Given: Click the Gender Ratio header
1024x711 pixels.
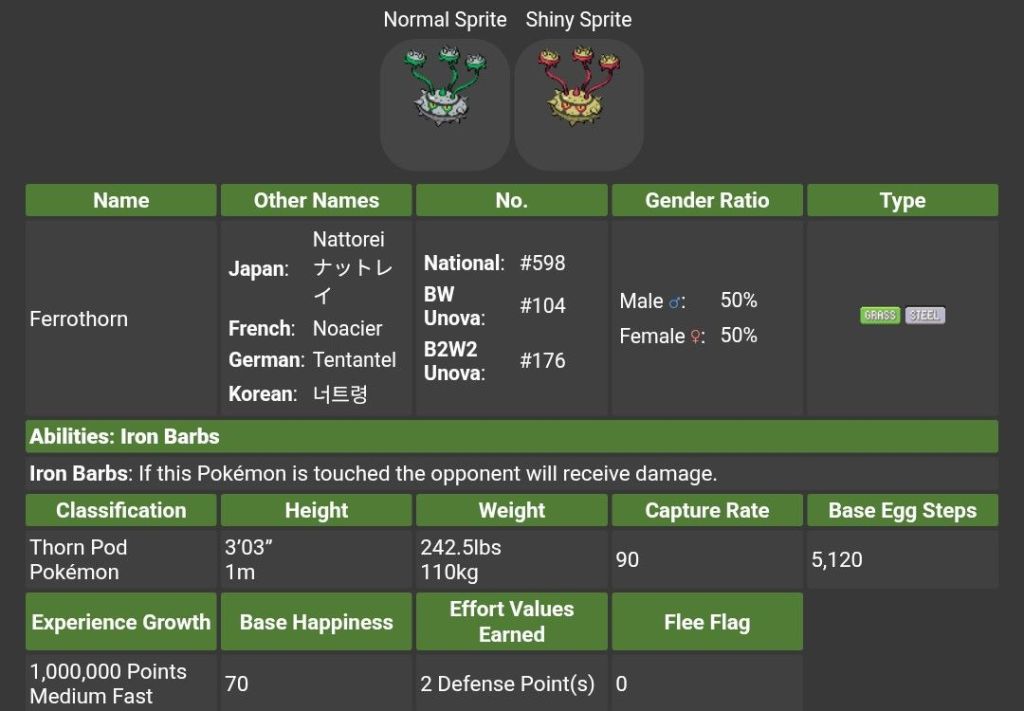Looking at the screenshot, I should (x=707, y=200).
